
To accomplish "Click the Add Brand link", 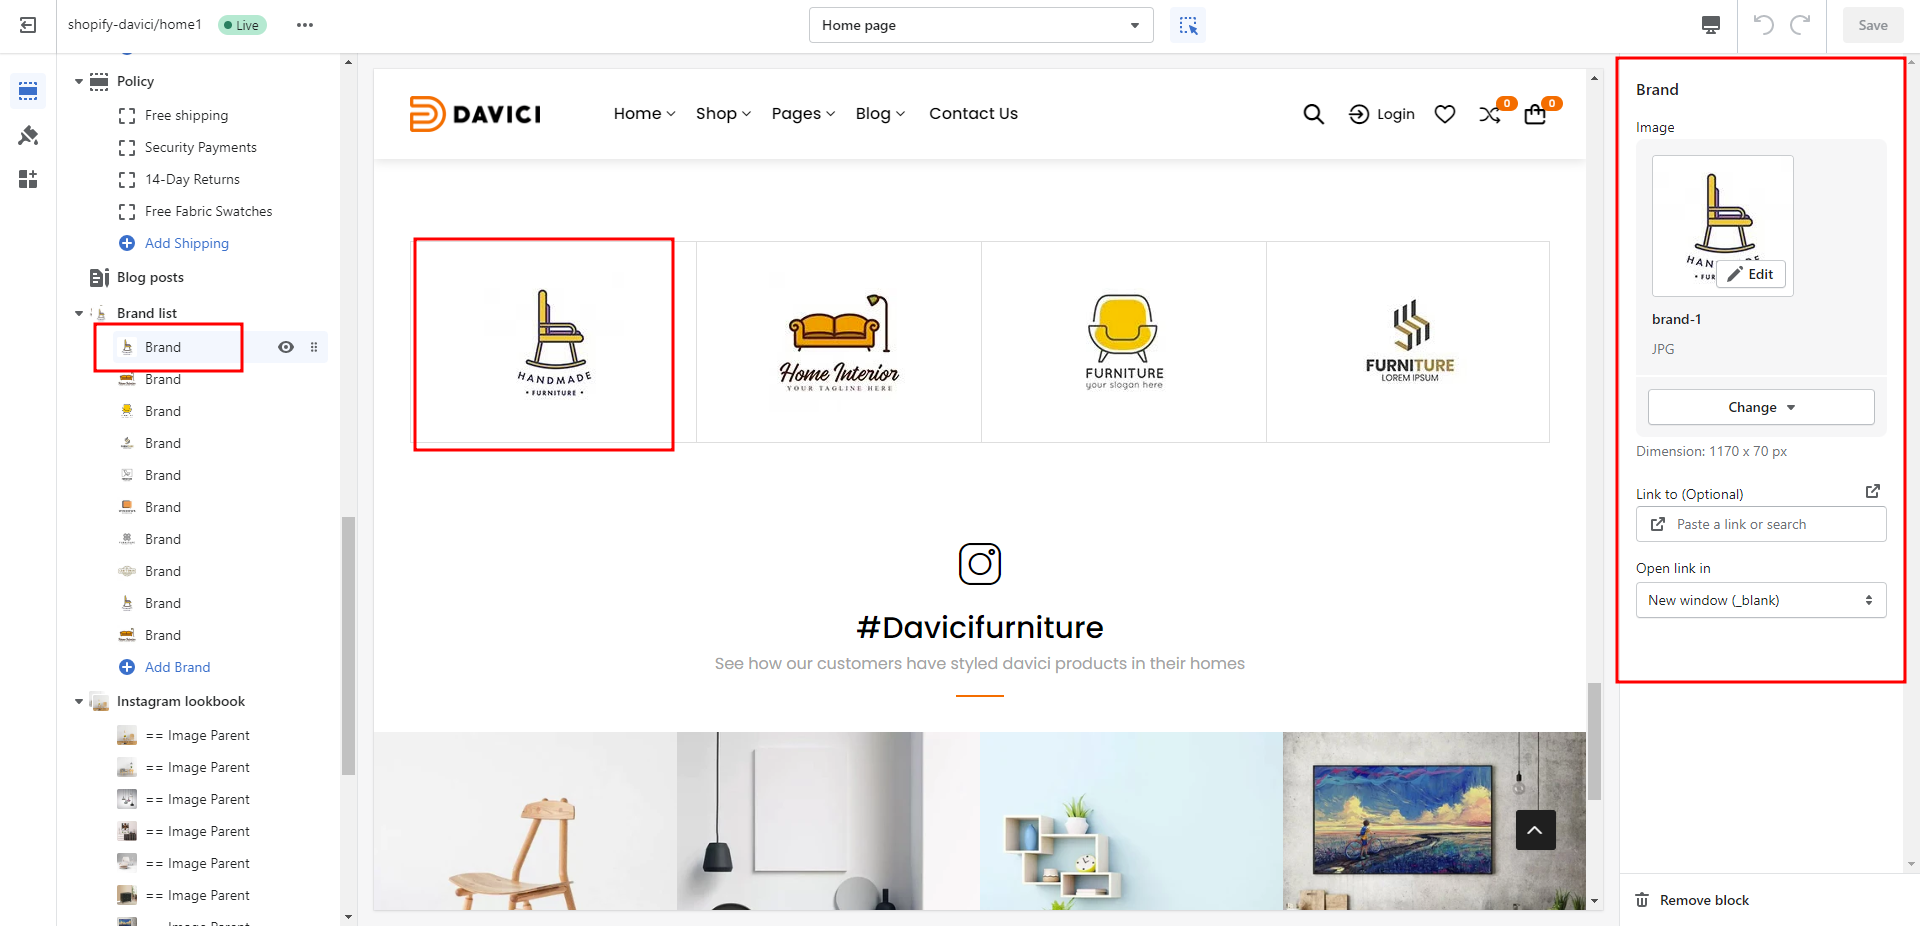I will 177,667.
